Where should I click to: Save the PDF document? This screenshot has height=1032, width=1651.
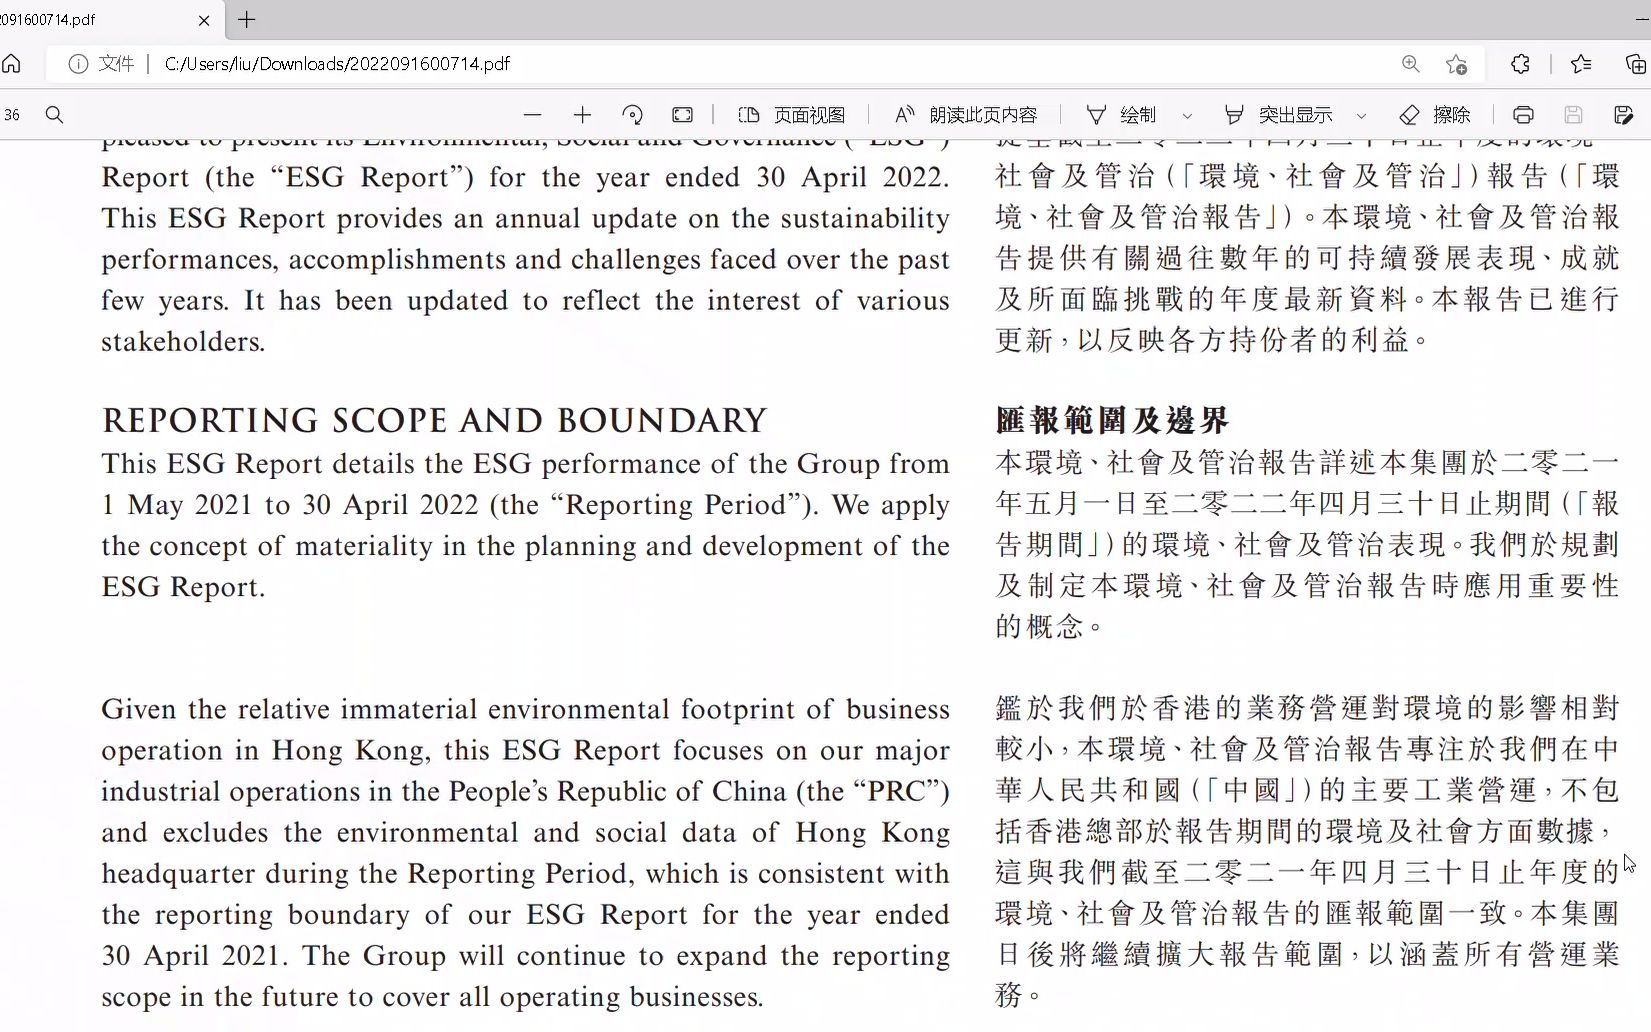point(1573,115)
